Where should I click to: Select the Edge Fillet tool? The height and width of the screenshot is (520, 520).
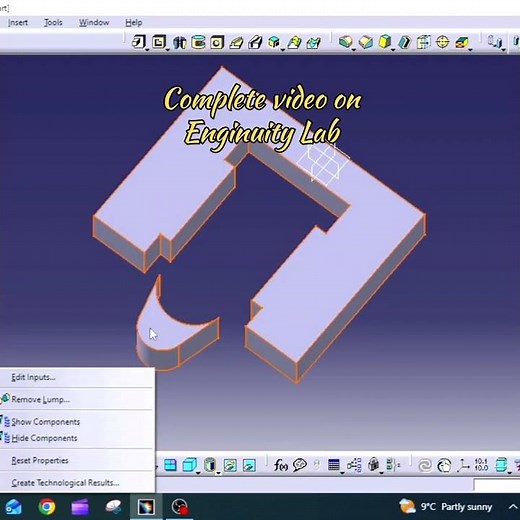pyautogui.click(x=345, y=42)
